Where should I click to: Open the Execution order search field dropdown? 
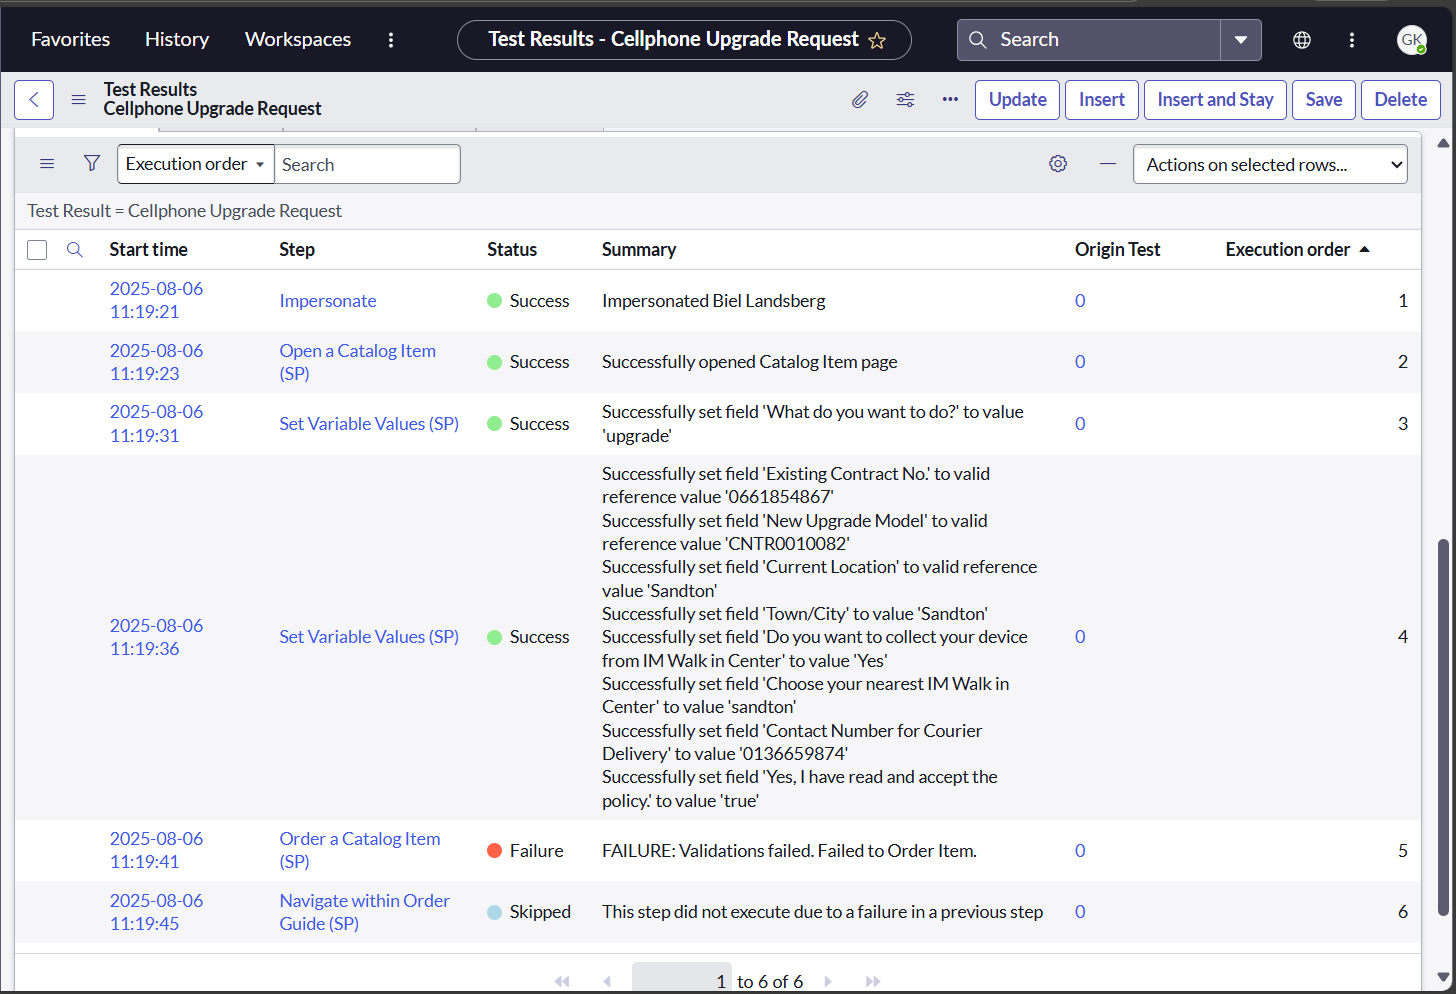pos(195,164)
